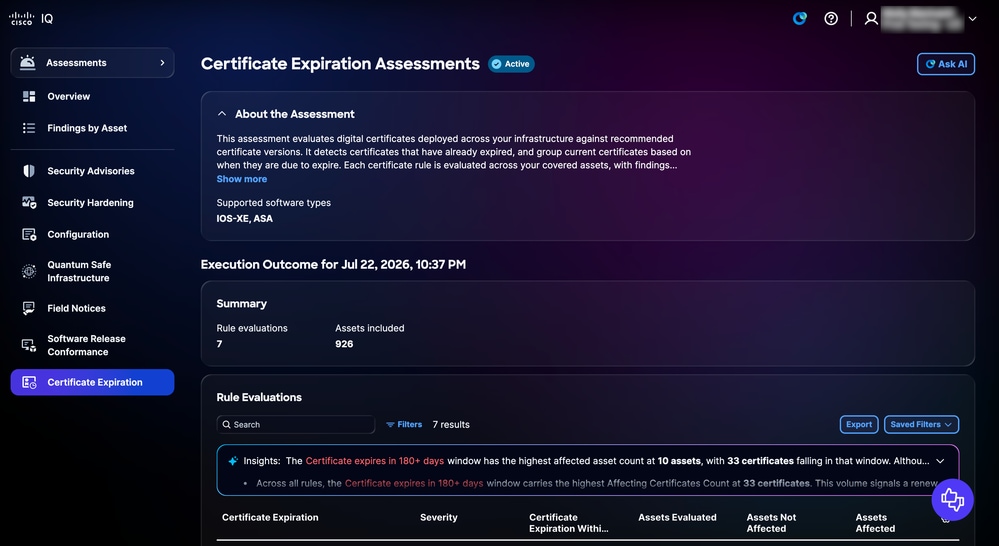Image resolution: width=999 pixels, height=546 pixels.
Task: Click the Quantum Safe Infrastructure icon
Action: pyautogui.click(x=29, y=271)
